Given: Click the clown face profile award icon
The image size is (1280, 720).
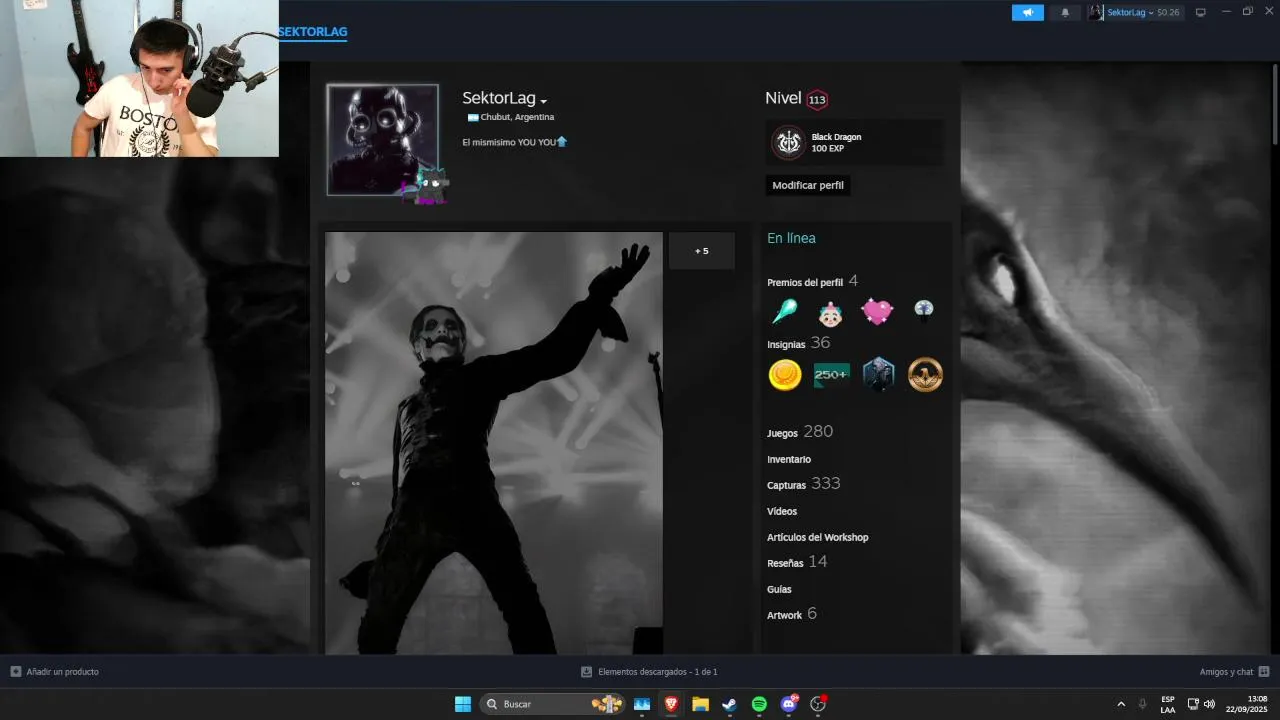Looking at the screenshot, I should (x=830, y=314).
